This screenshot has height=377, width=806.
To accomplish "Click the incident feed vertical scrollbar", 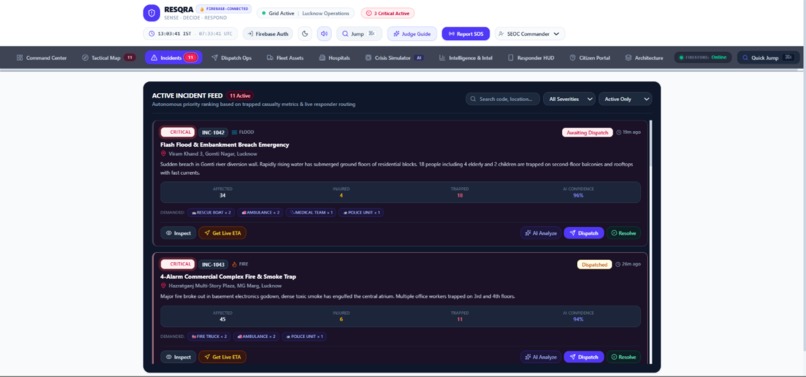I will [650, 242].
